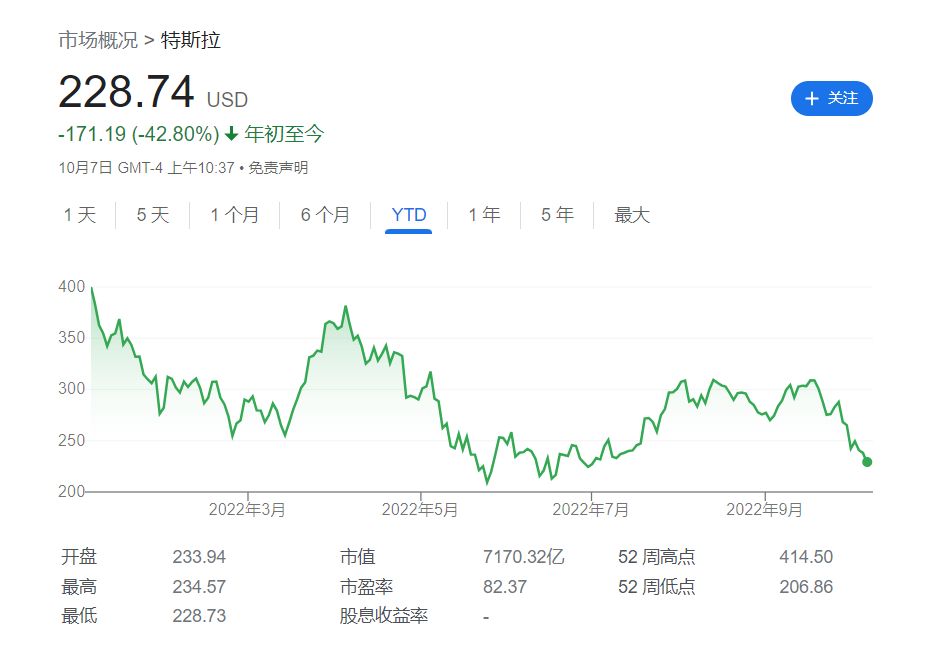Viewport: 939px width, 649px height.
Task: Select the 5 天 time range tab
Action: [x=153, y=215]
